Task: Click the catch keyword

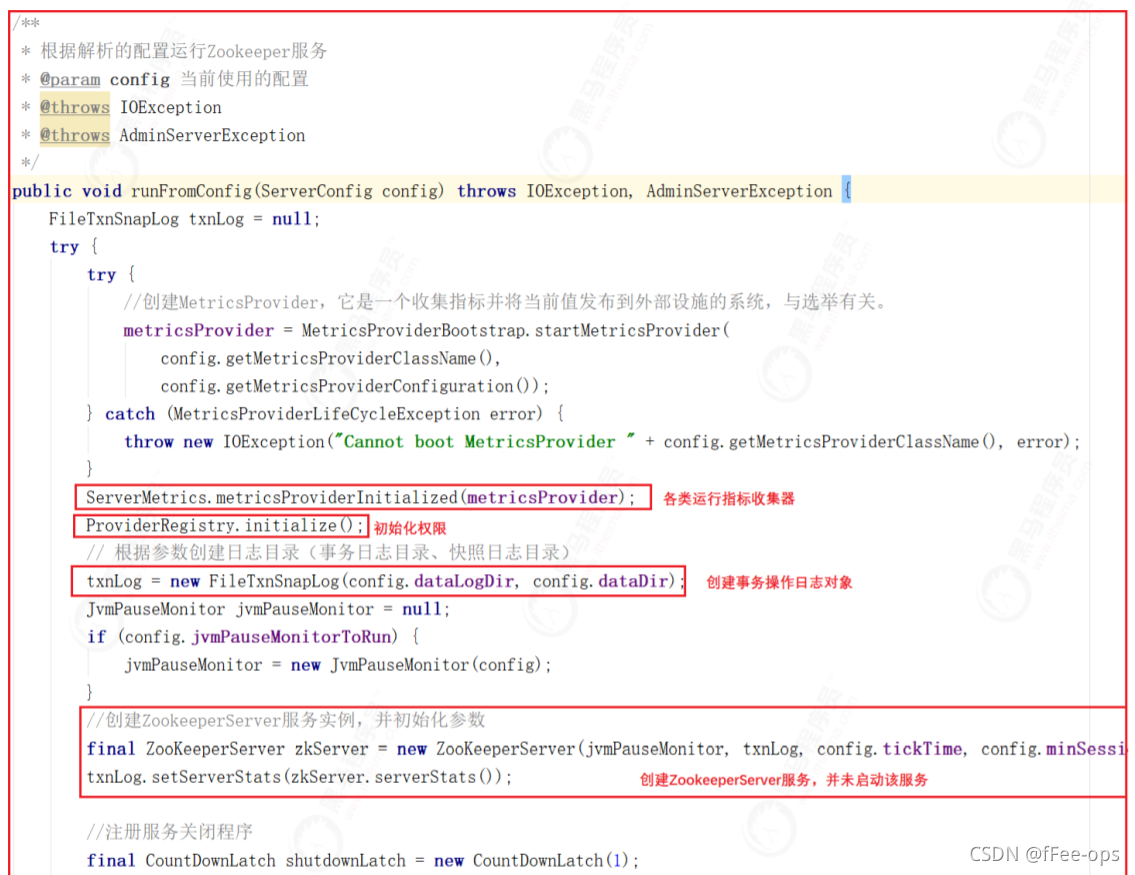Action: pyautogui.click(x=130, y=414)
